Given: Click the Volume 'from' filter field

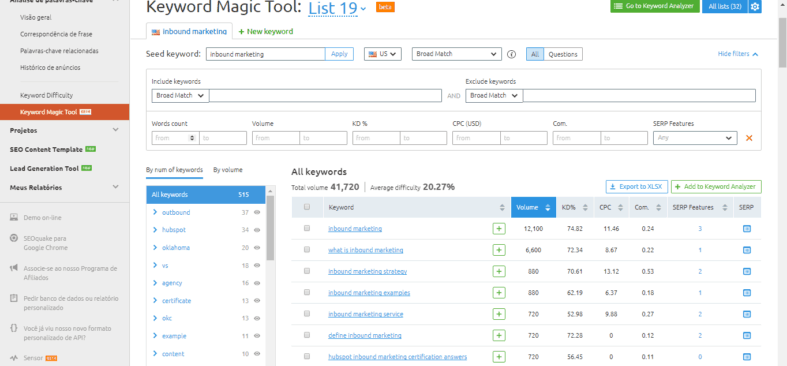Looking at the screenshot, I should [276, 138].
